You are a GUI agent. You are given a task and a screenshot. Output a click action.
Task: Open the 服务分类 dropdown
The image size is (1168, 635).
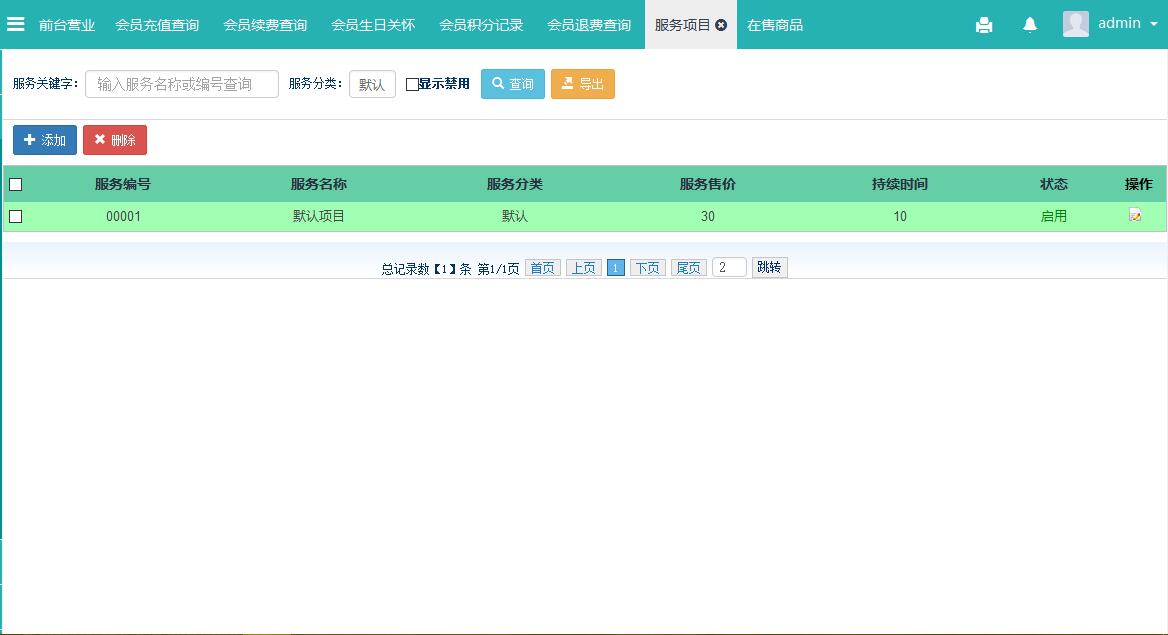(372, 85)
